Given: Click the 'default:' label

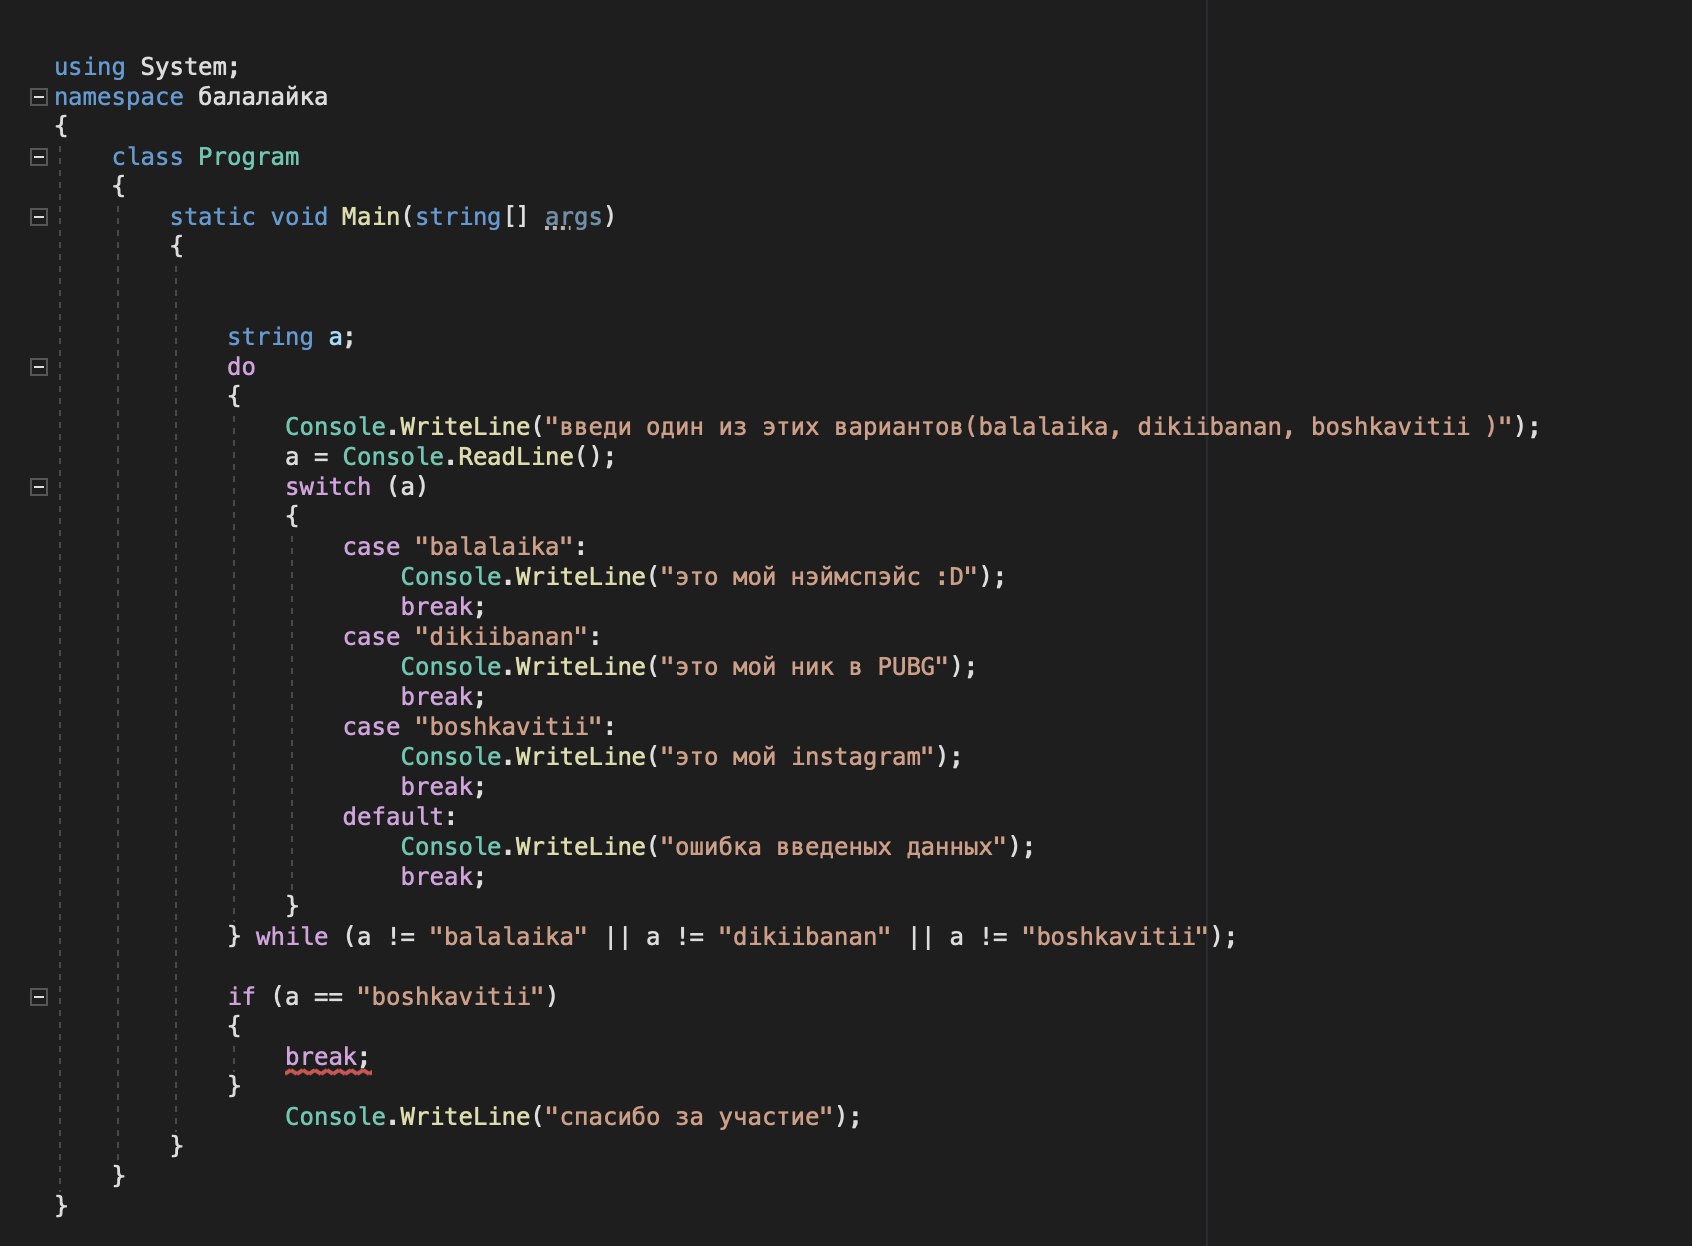Looking at the screenshot, I should (400, 817).
